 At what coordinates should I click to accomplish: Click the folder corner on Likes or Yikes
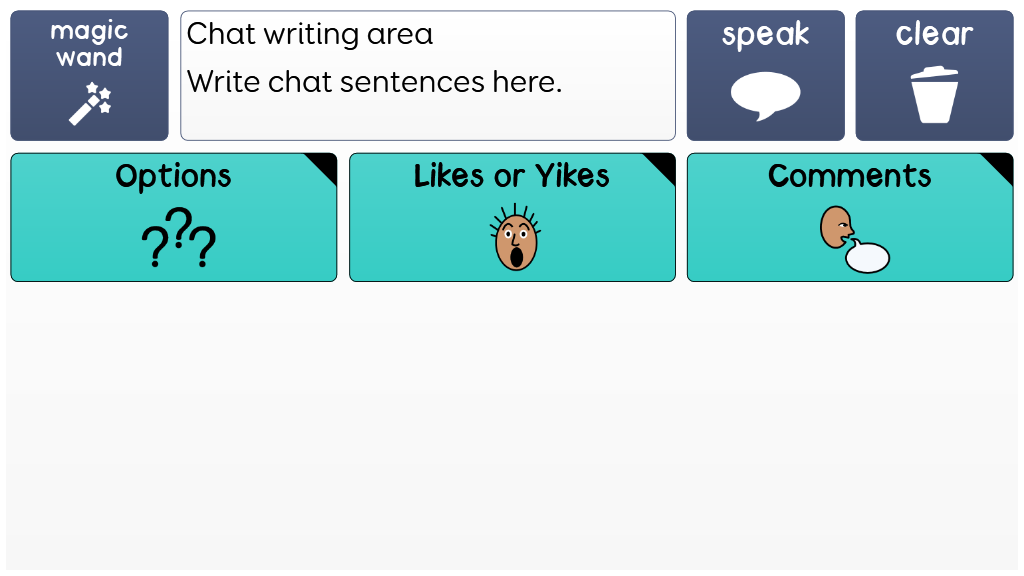coord(663,164)
